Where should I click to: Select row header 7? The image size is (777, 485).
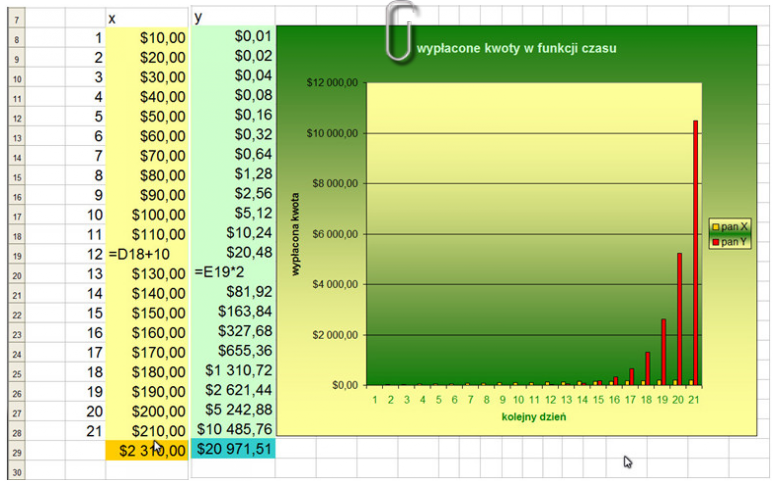[17, 18]
